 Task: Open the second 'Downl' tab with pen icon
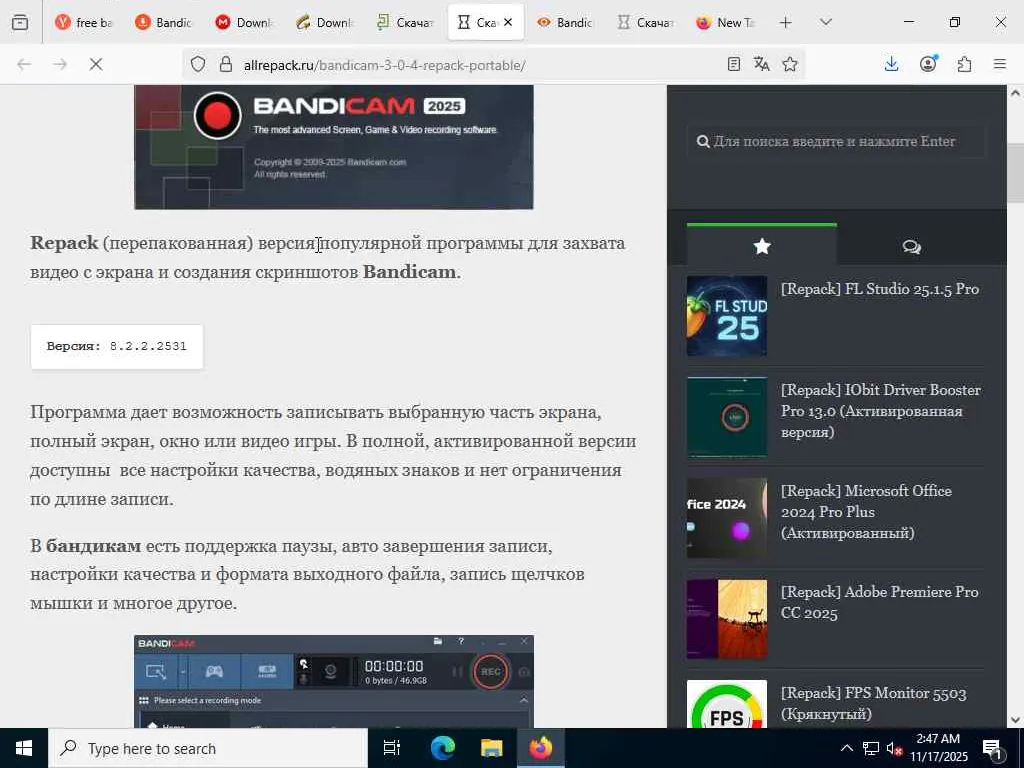point(324,22)
